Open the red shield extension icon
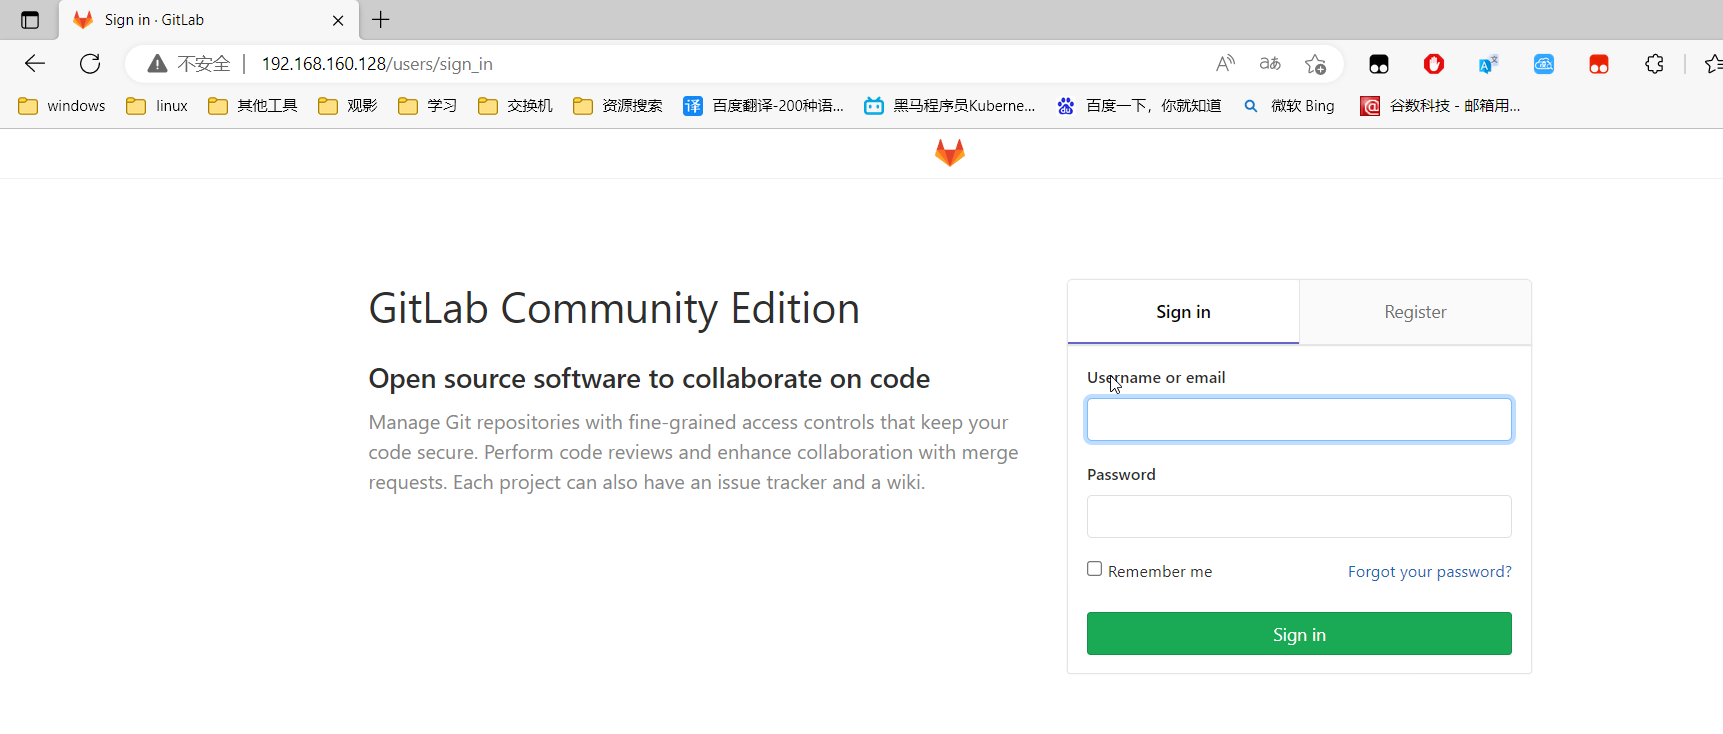This screenshot has height=734, width=1723. coord(1434,64)
